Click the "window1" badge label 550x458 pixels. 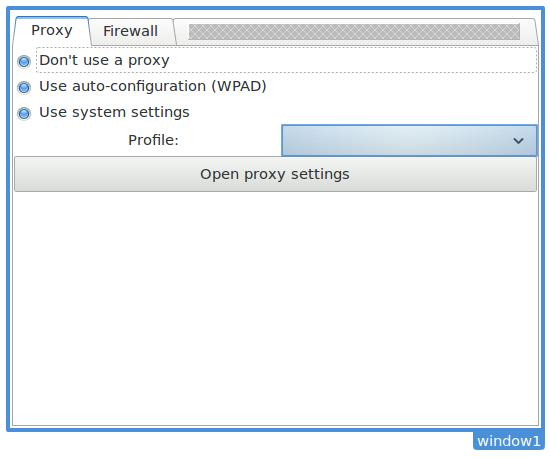[x=509, y=441]
